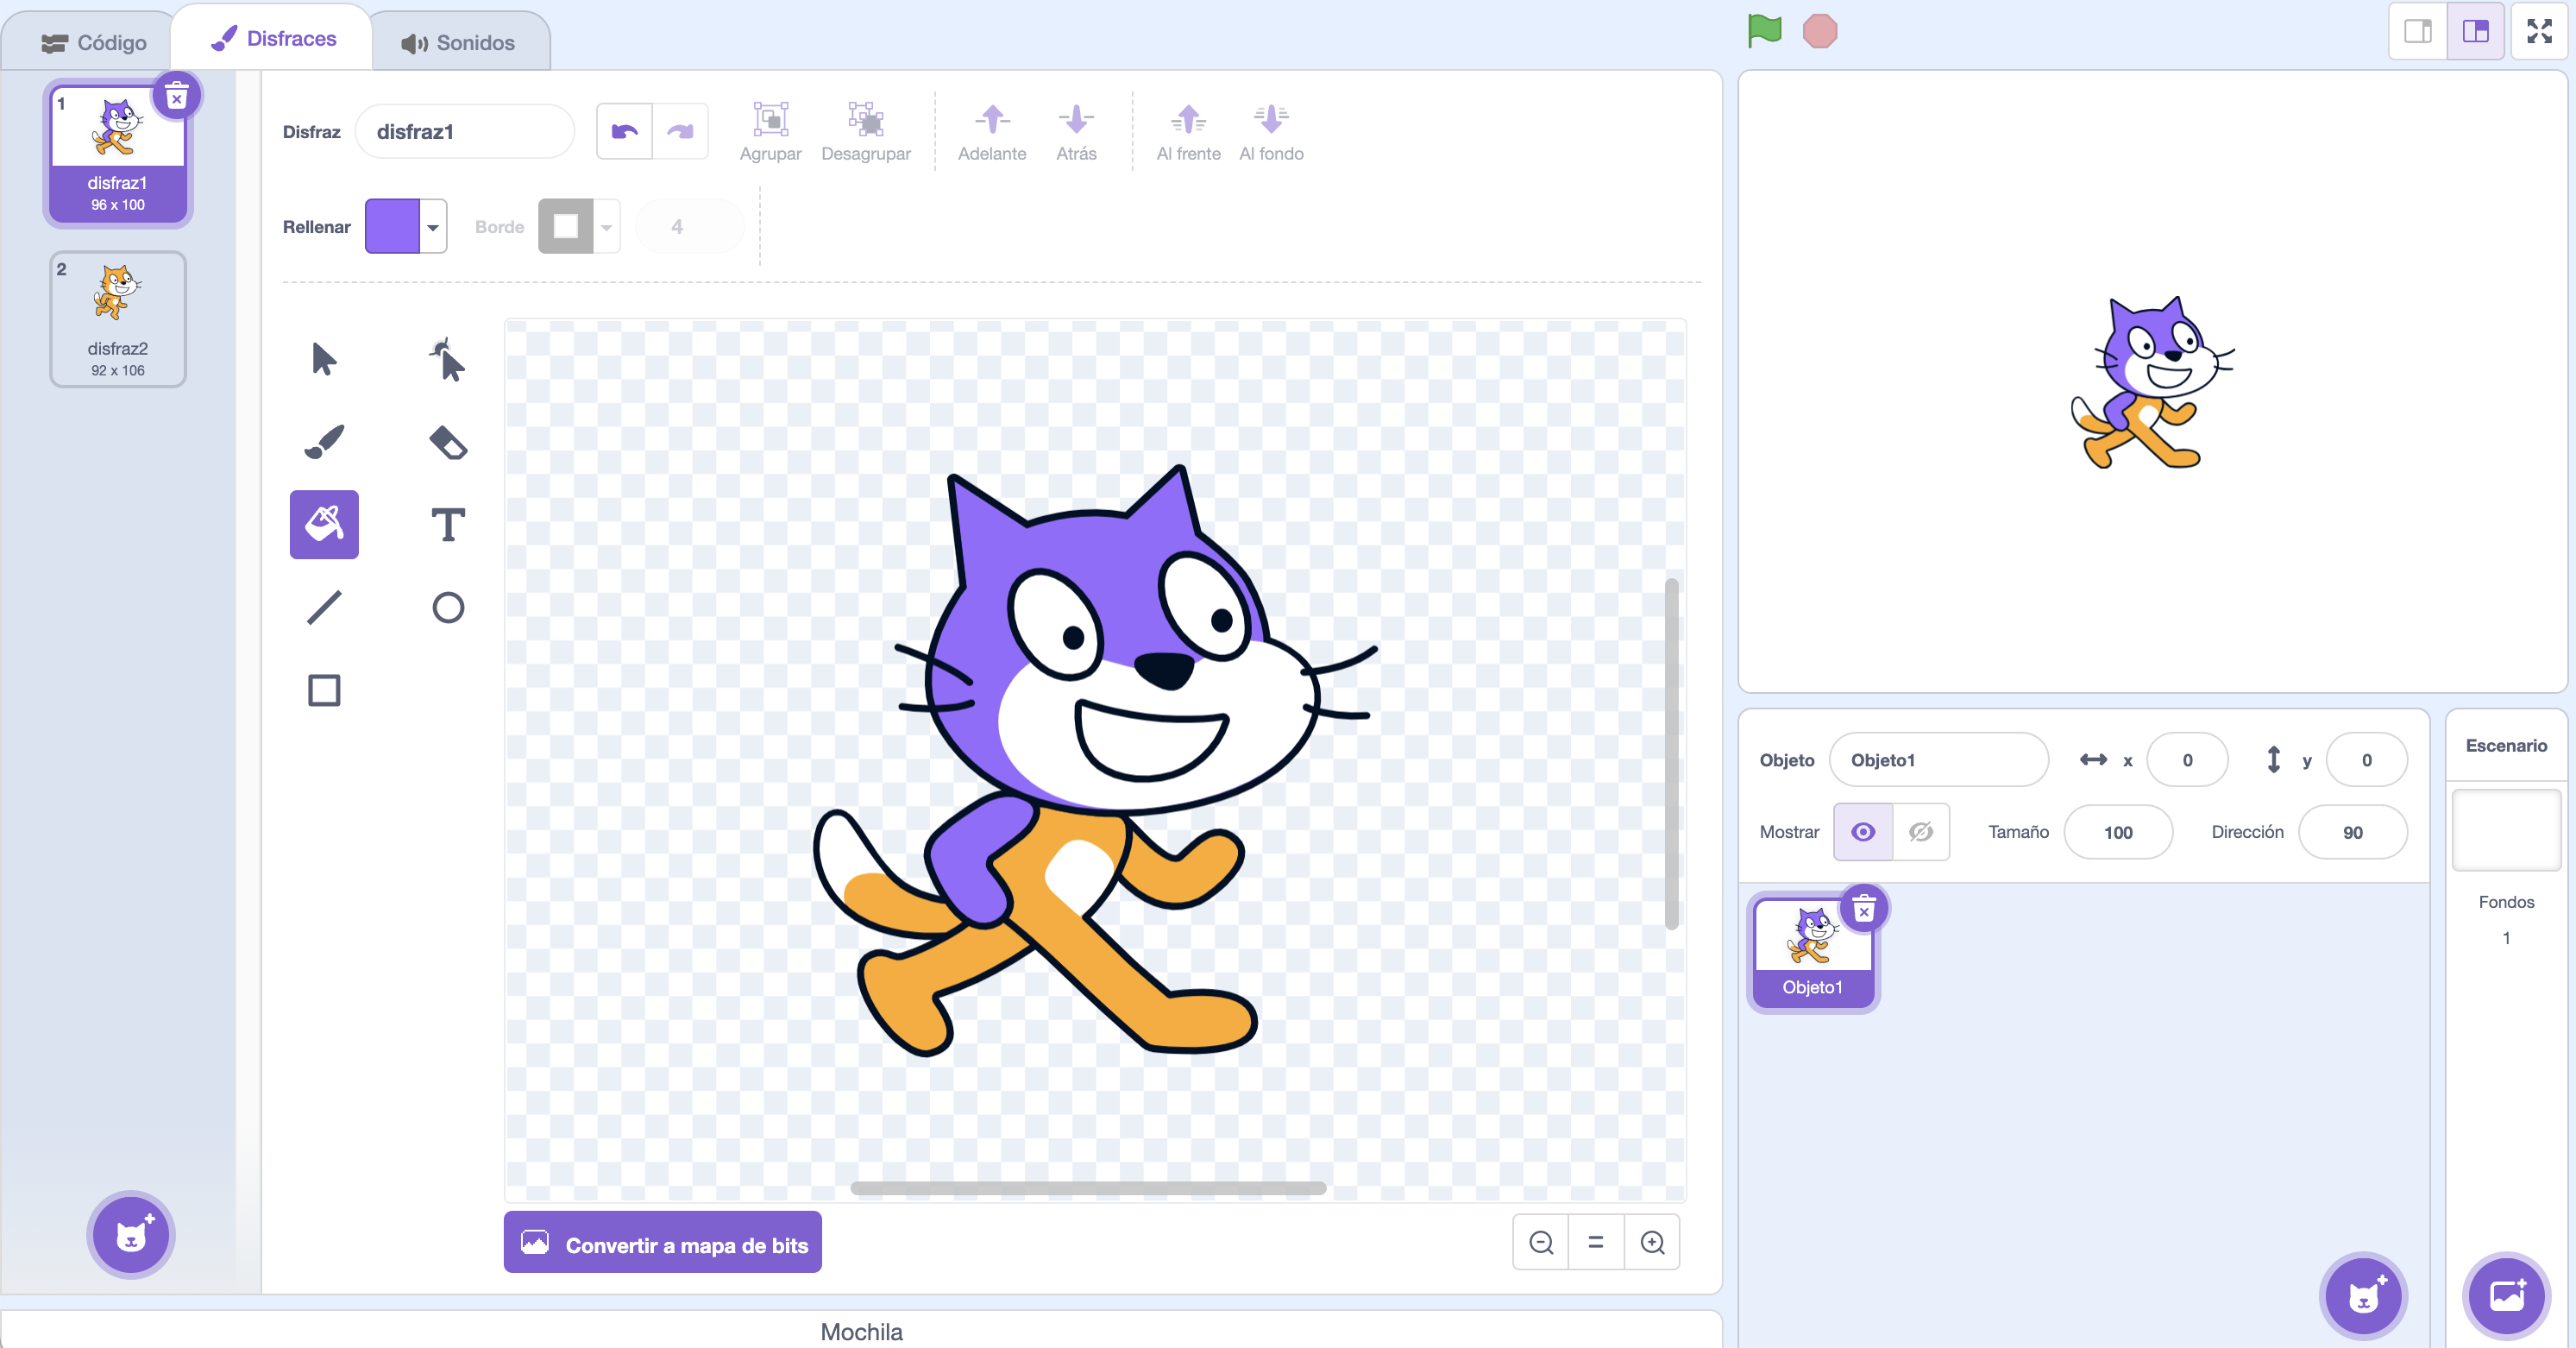Select costume thumbnail disfraz1
This screenshot has height=1348, width=2576.
(x=118, y=154)
